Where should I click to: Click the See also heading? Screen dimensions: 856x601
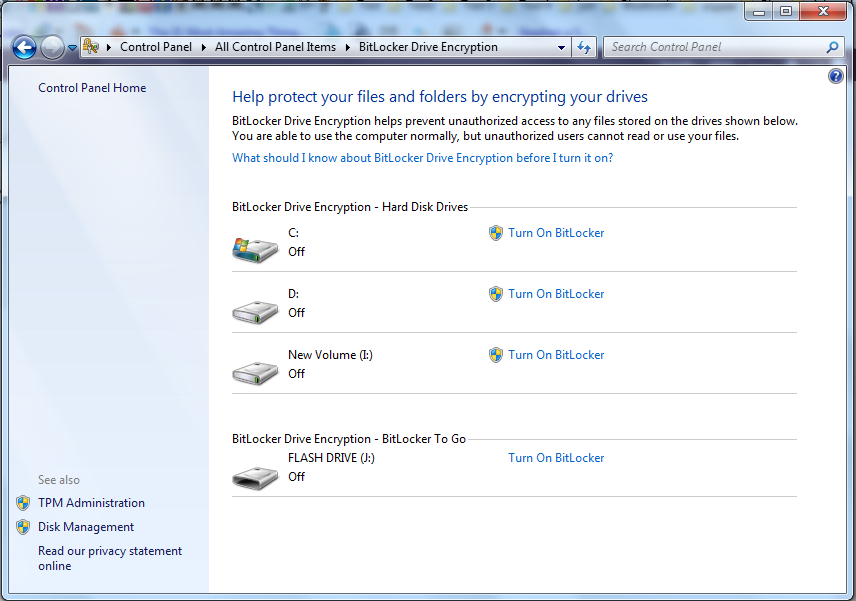click(x=59, y=480)
